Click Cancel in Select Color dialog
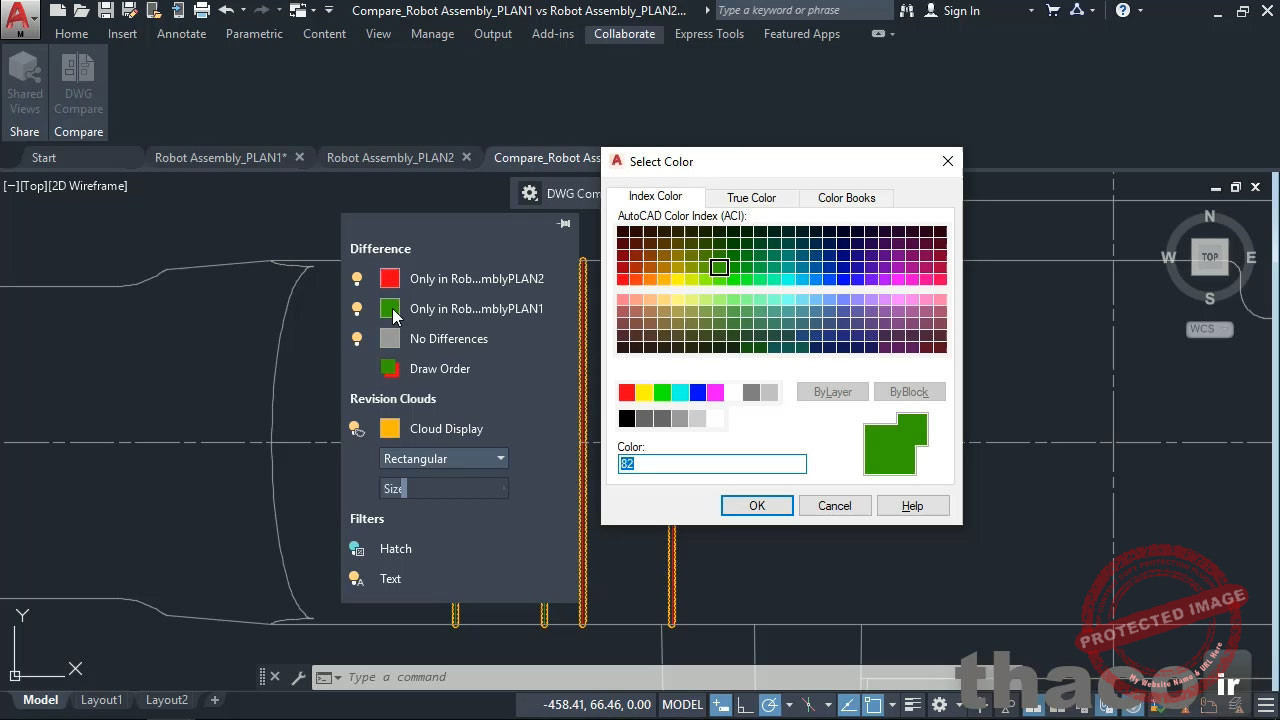 coord(834,506)
